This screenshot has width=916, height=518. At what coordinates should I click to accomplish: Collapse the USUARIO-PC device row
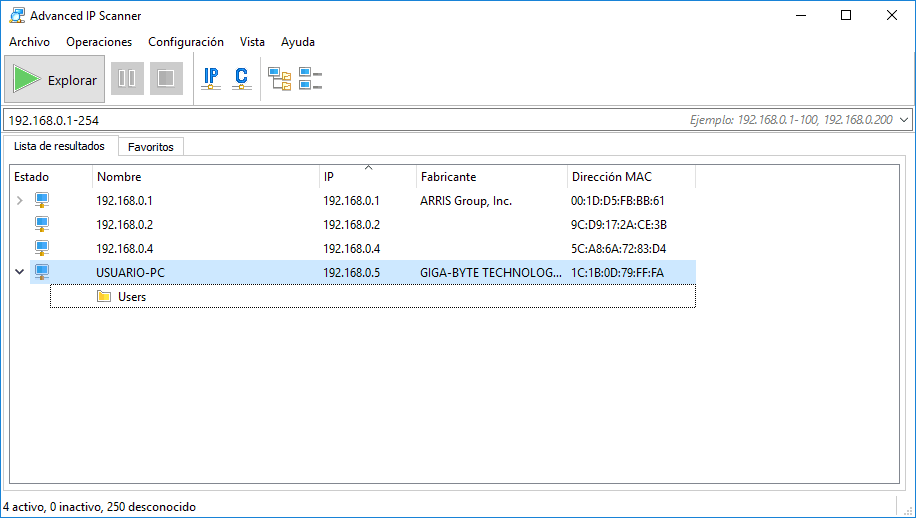tap(19, 272)
